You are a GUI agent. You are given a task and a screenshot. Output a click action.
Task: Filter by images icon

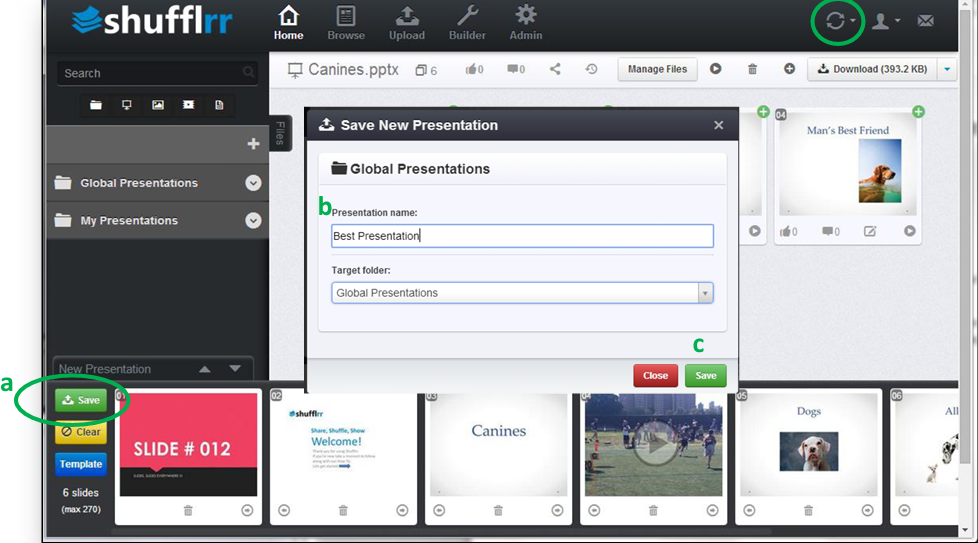tap(158, 105)
